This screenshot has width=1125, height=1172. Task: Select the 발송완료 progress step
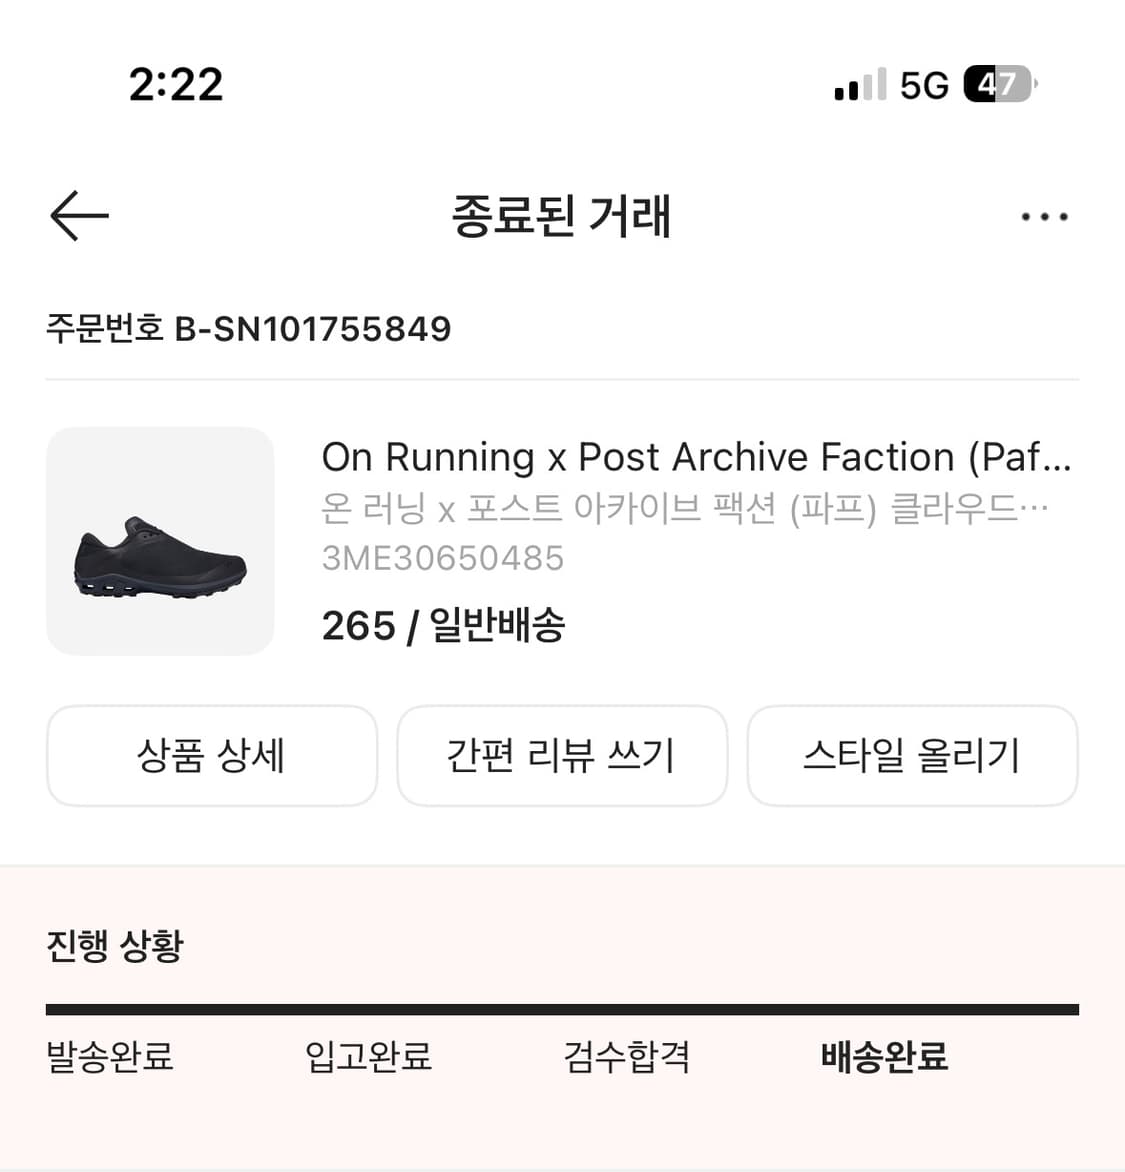click(110, 1056)
